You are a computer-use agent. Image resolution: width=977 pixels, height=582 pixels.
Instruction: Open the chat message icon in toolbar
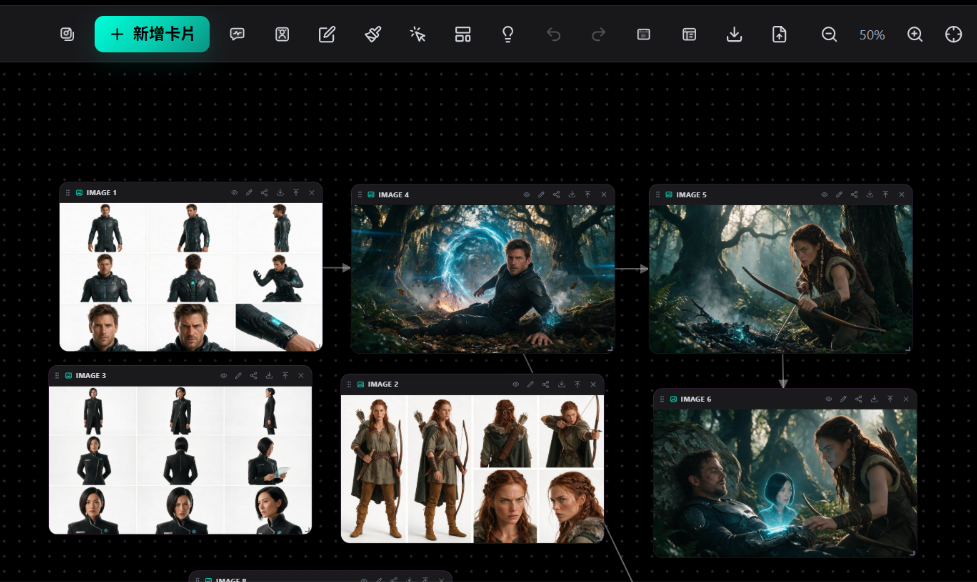(237, 34)
